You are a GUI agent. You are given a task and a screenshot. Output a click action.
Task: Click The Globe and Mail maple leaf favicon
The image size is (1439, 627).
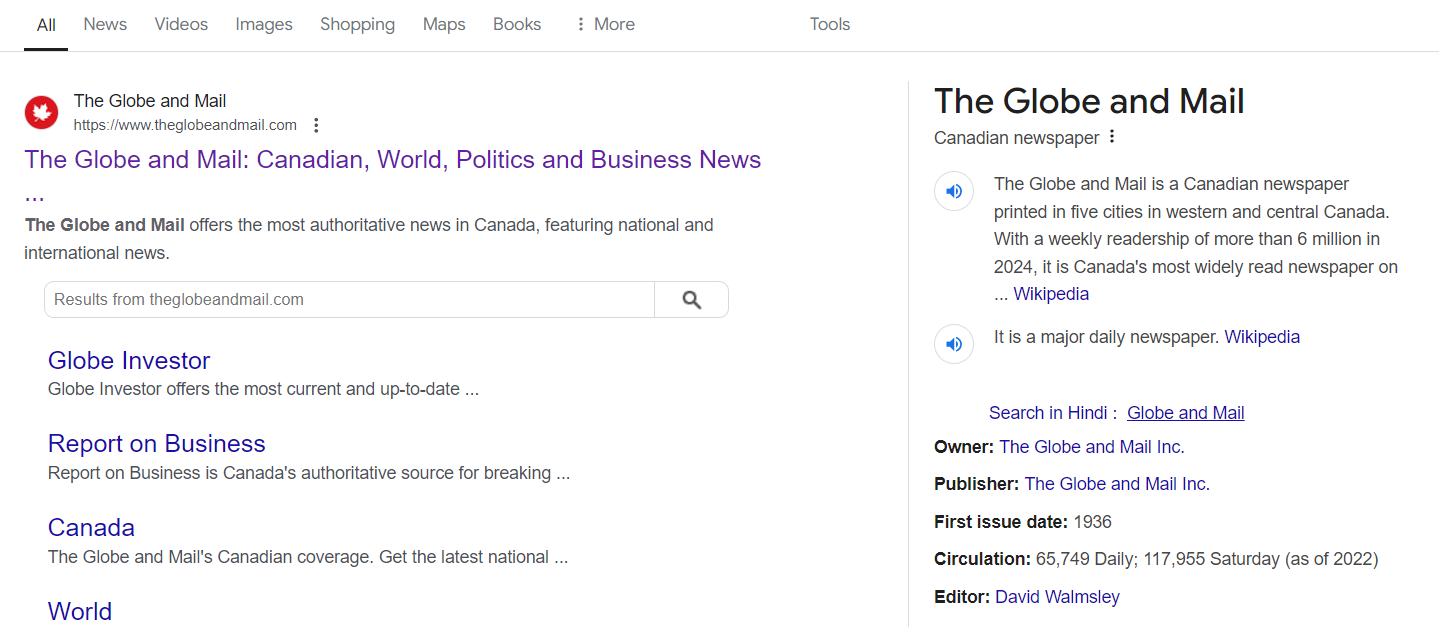42,113
